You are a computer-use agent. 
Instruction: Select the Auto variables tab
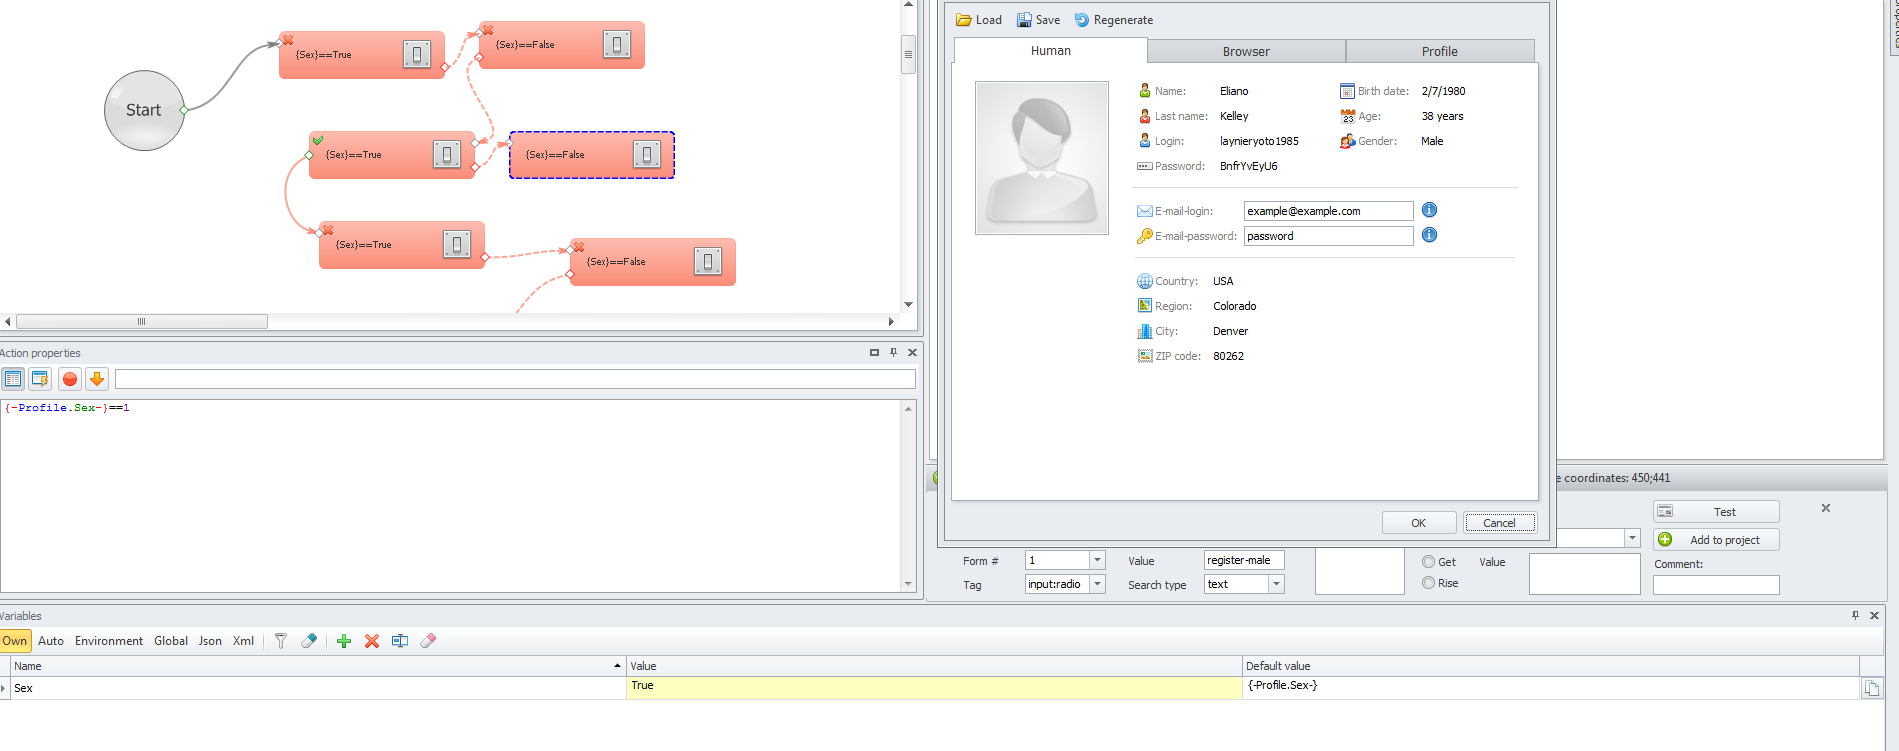coord(51,641)
